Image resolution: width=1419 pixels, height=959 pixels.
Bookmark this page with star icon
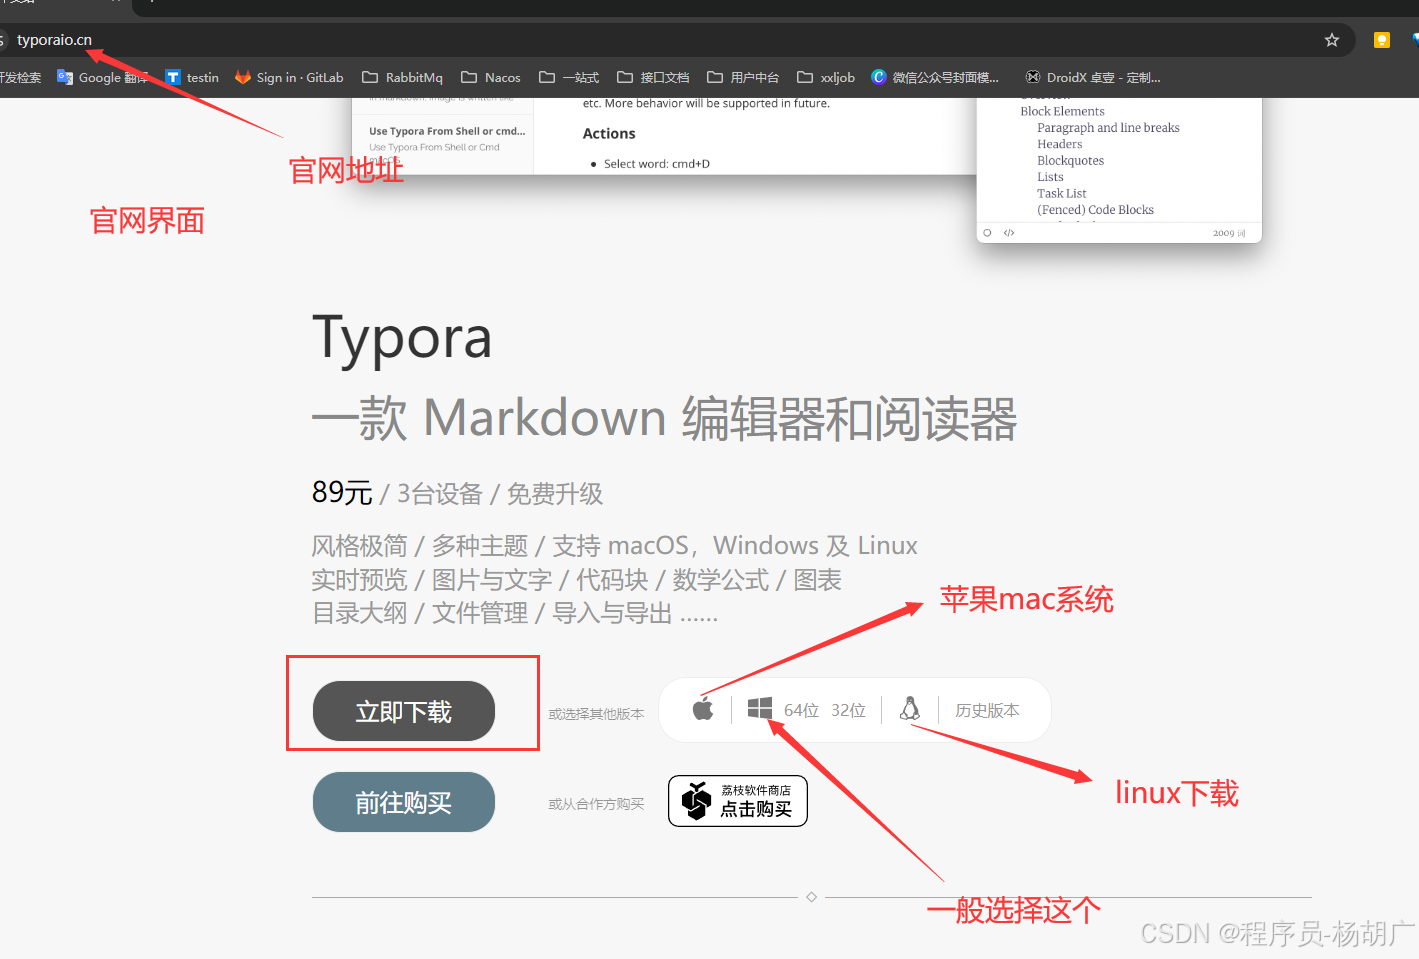click(x=1331, y=40)
